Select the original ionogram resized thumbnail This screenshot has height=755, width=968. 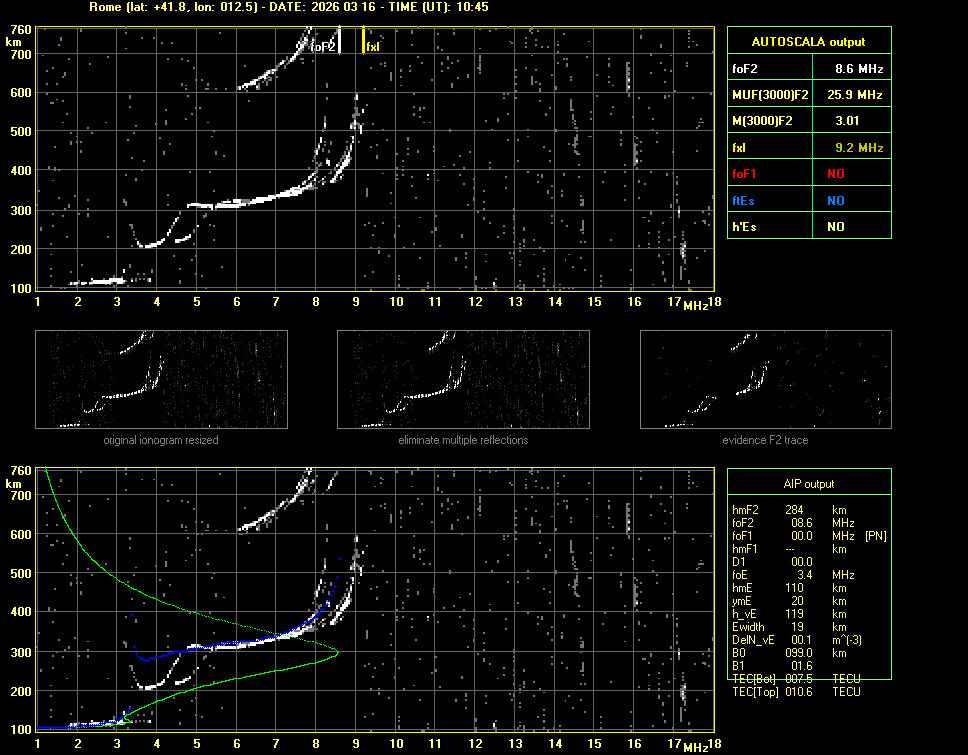[161, 379]
